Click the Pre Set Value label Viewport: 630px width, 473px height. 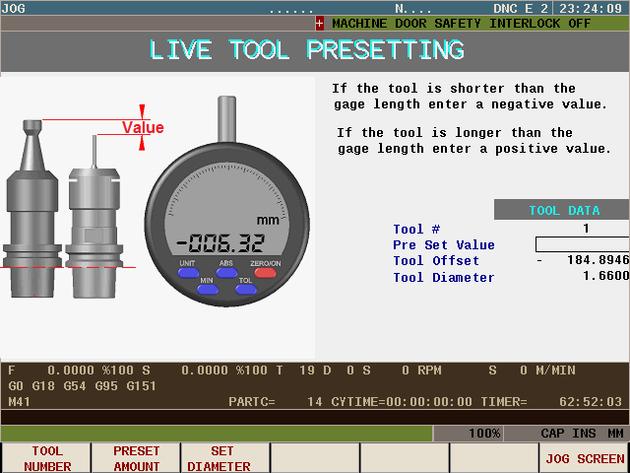click(x=444, y=245)
